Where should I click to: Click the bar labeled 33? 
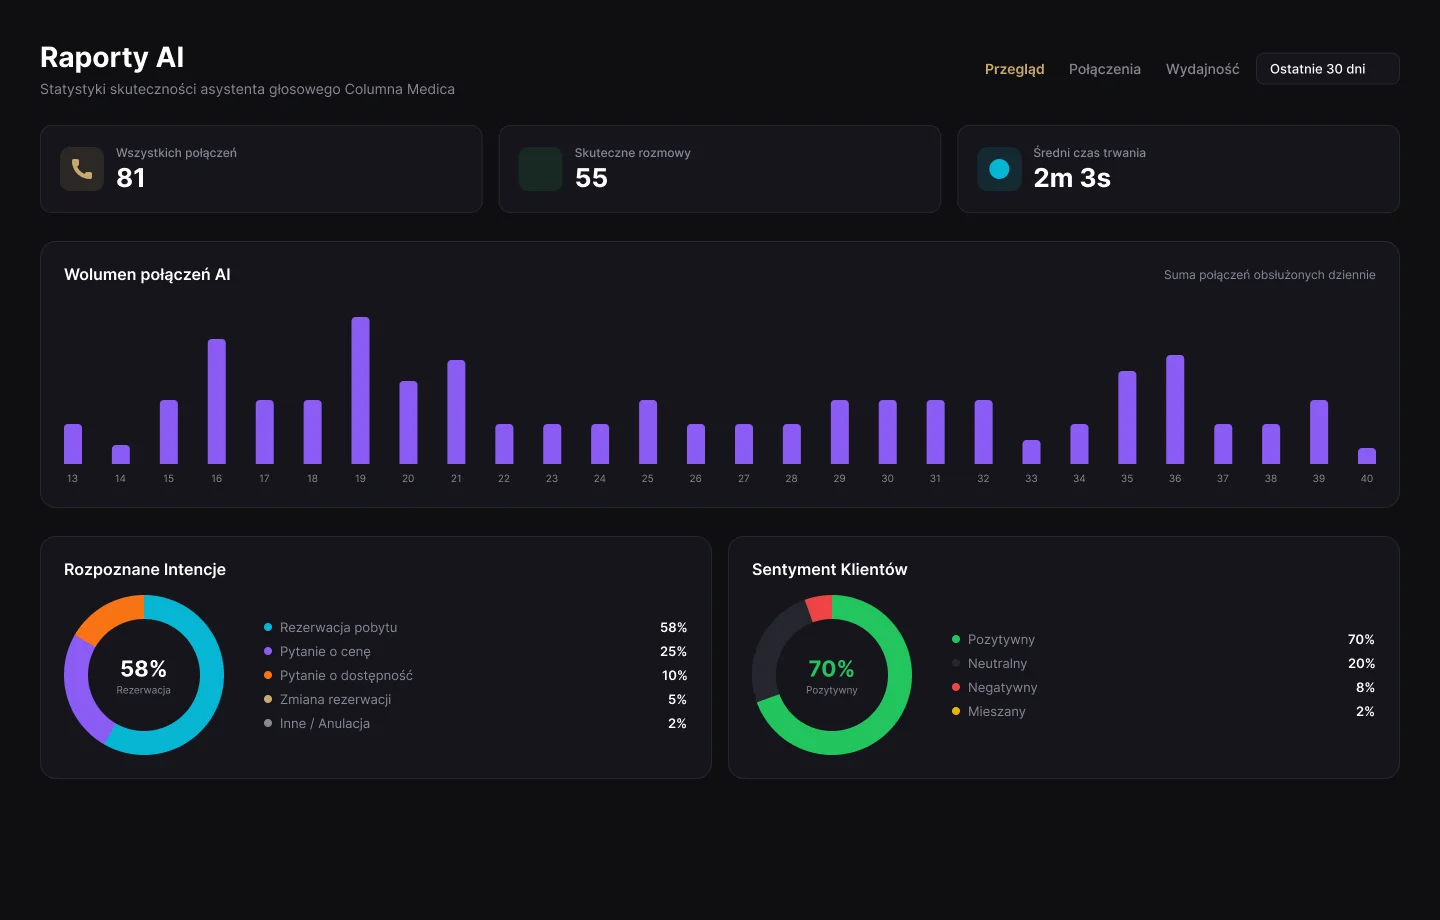[x=1031, y=452]
